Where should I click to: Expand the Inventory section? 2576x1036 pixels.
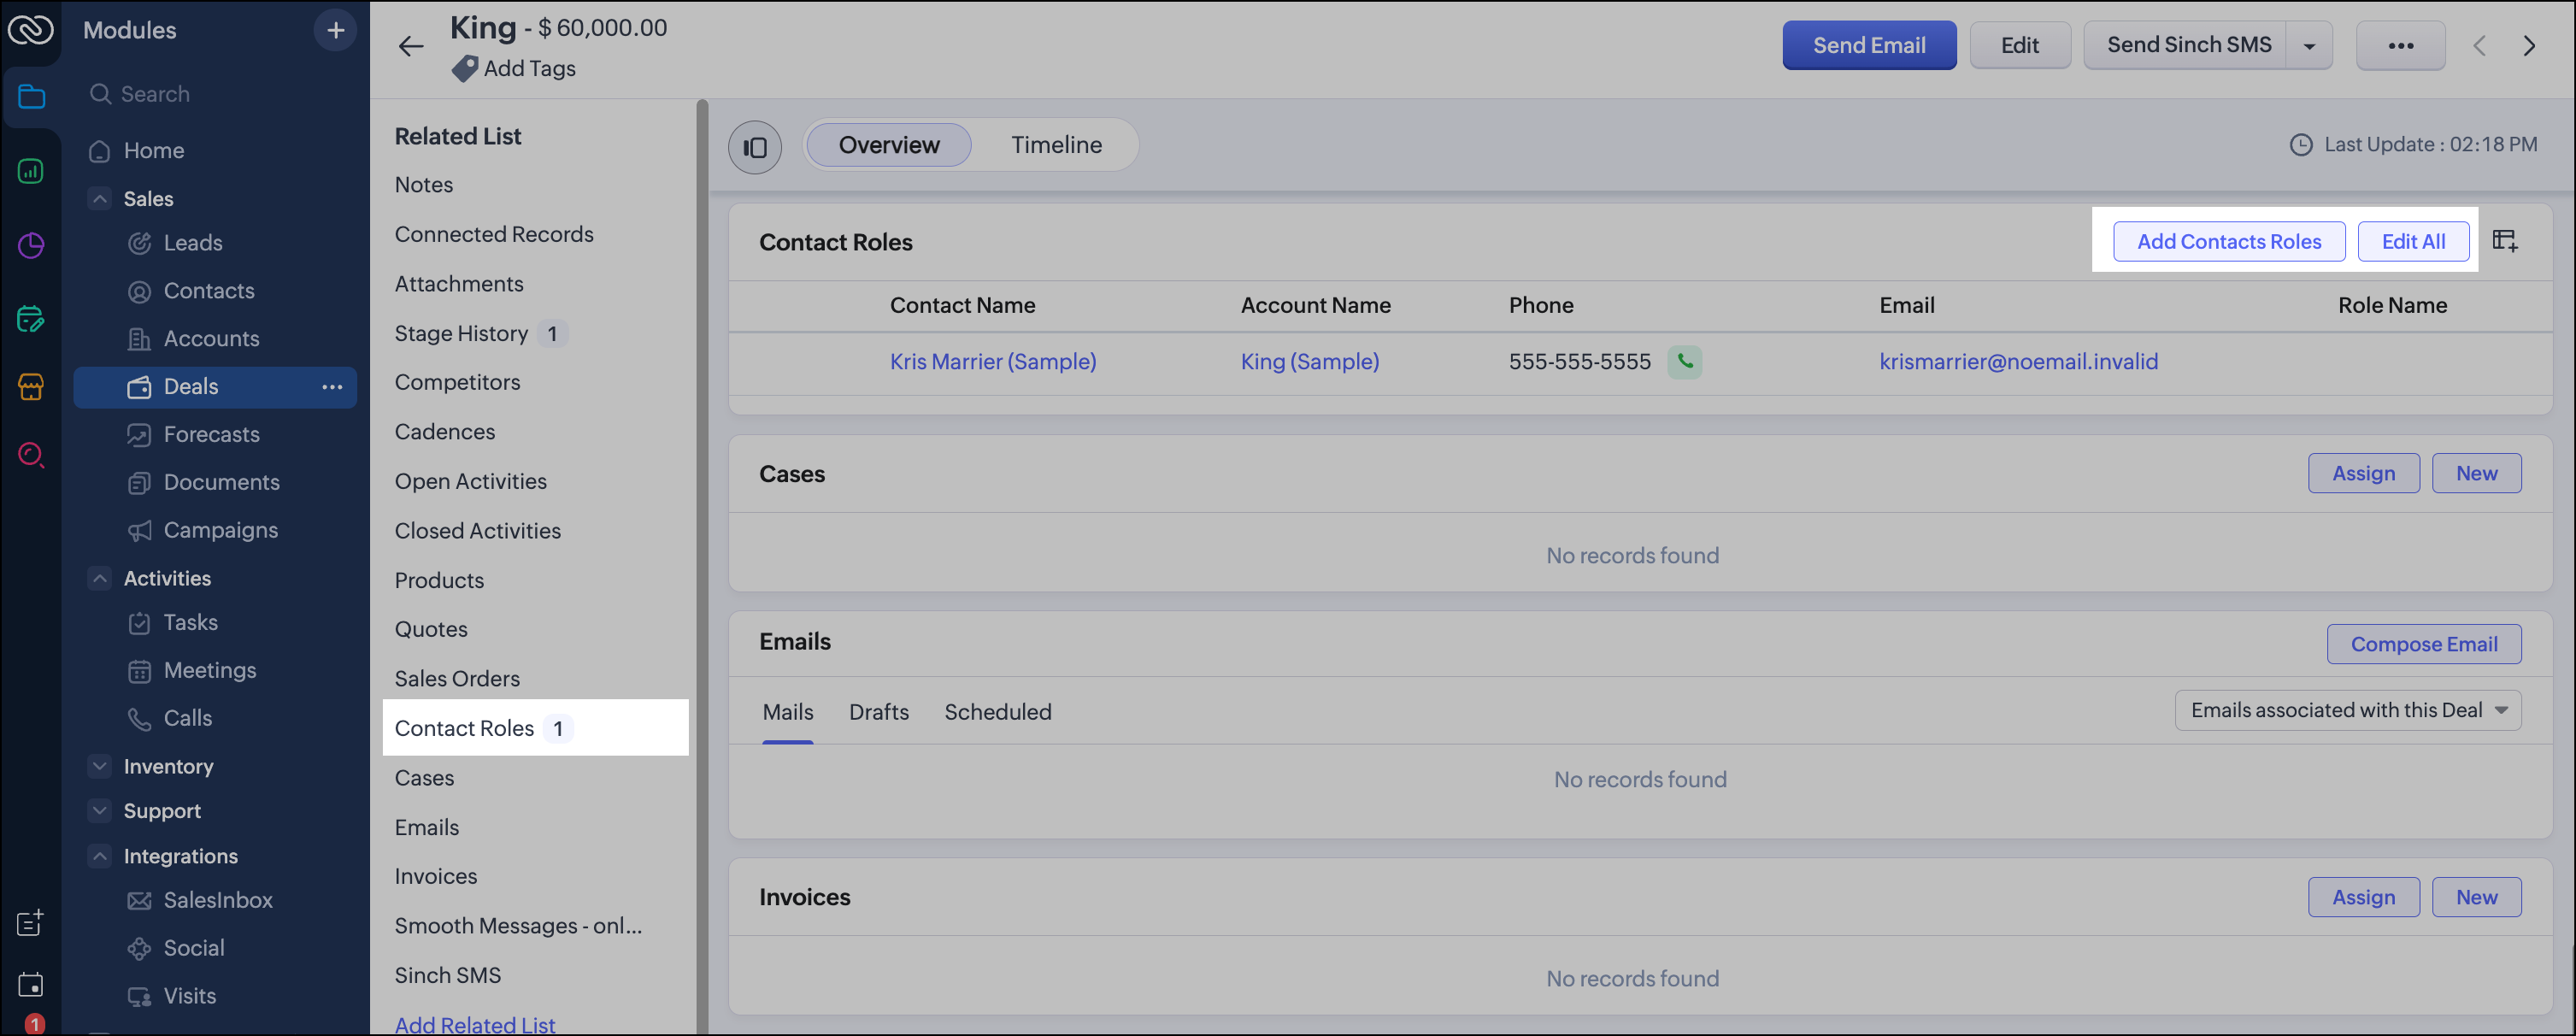[x=99, y=766]
